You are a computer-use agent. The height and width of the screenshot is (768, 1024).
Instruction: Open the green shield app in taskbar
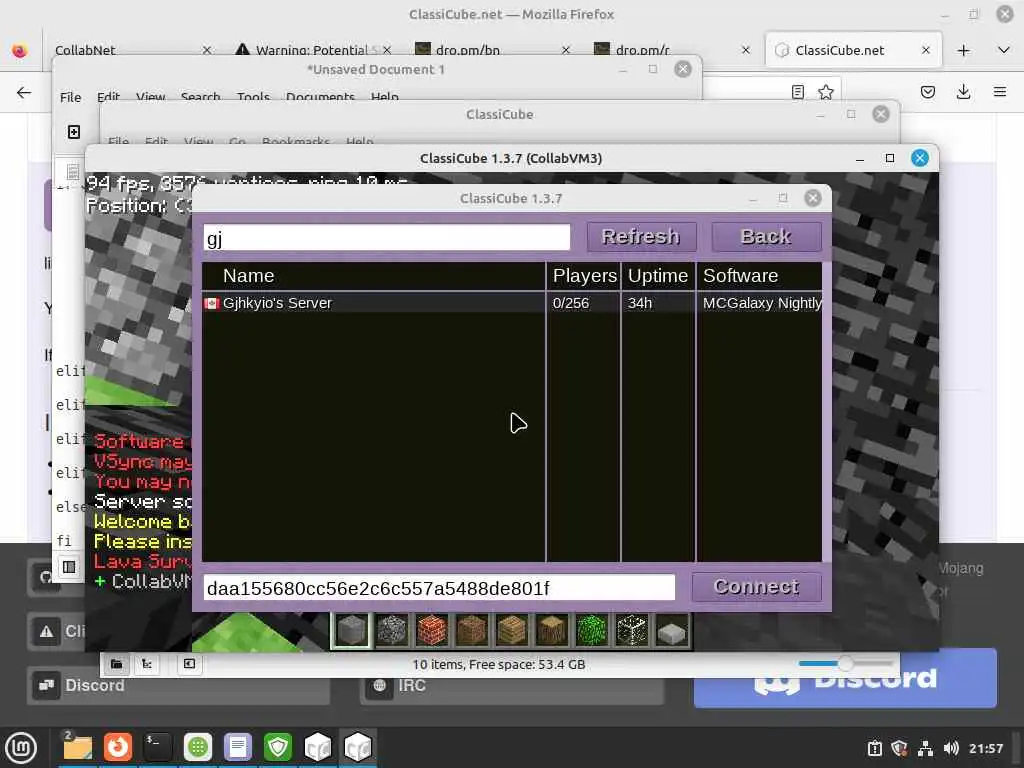click(x=278, y=748)
